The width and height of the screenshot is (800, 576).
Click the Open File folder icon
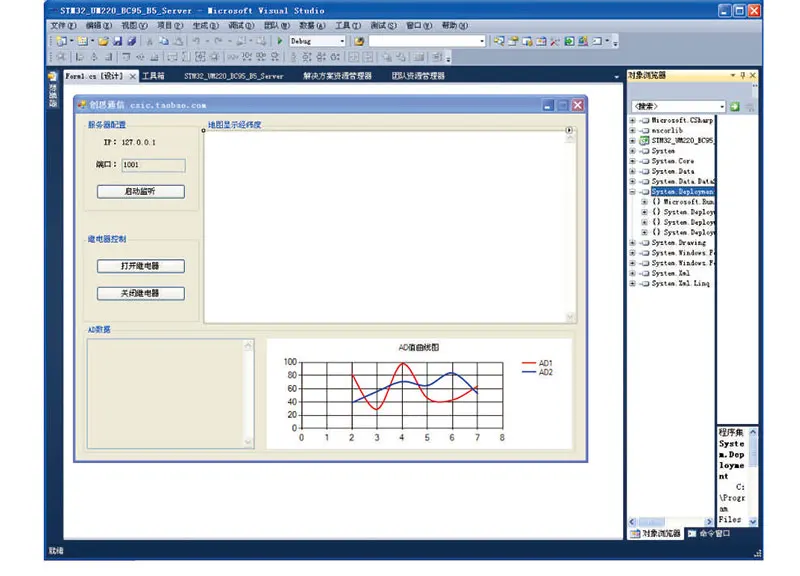click(x=104, y=41)
